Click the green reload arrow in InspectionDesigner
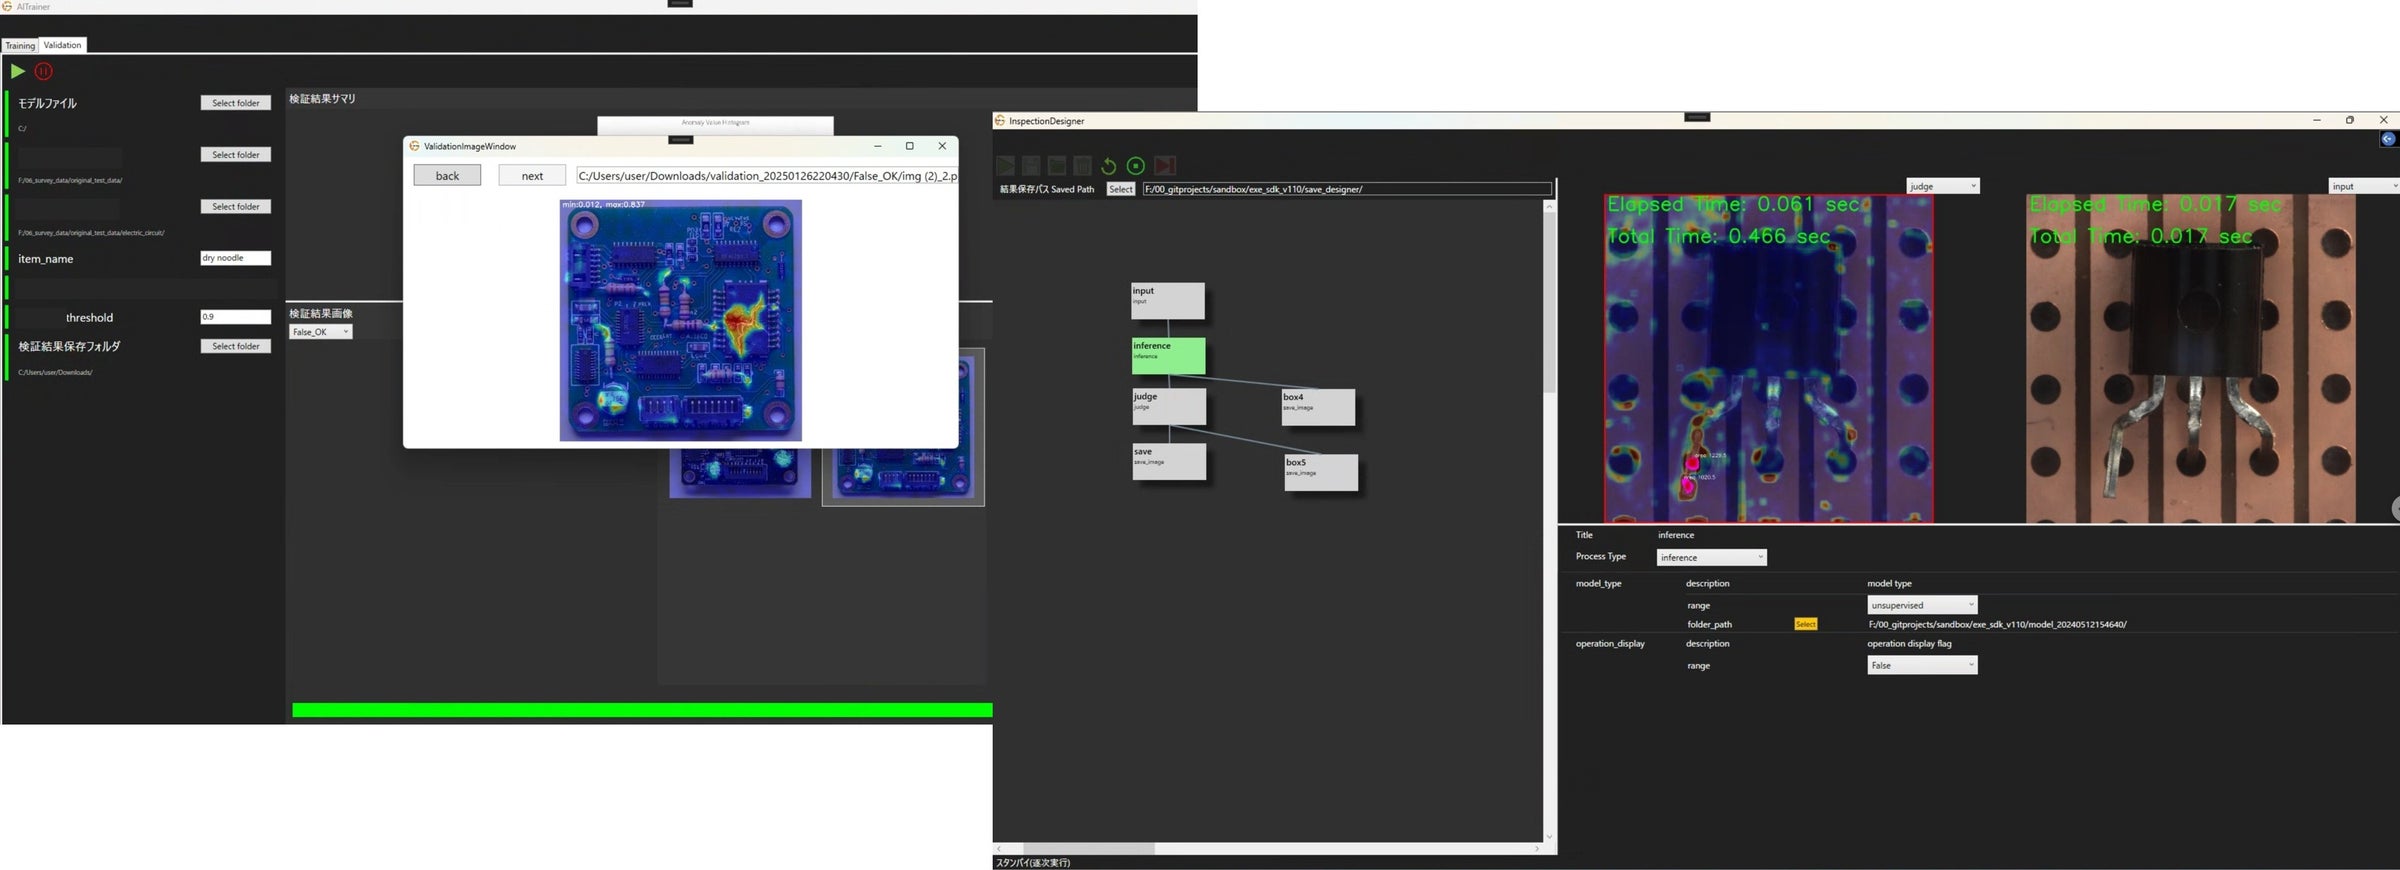The image size is (2400, 870). pyautogui.click(x=1108, y=166)
